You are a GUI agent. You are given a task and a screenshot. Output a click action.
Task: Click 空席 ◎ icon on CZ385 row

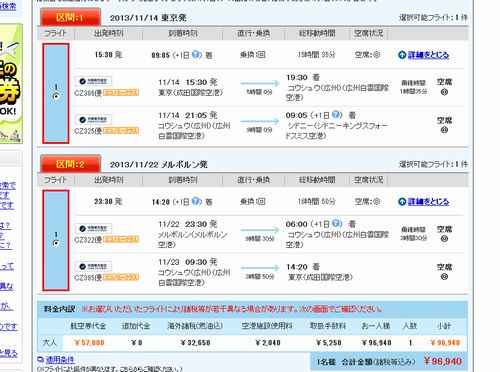[444, 277]
